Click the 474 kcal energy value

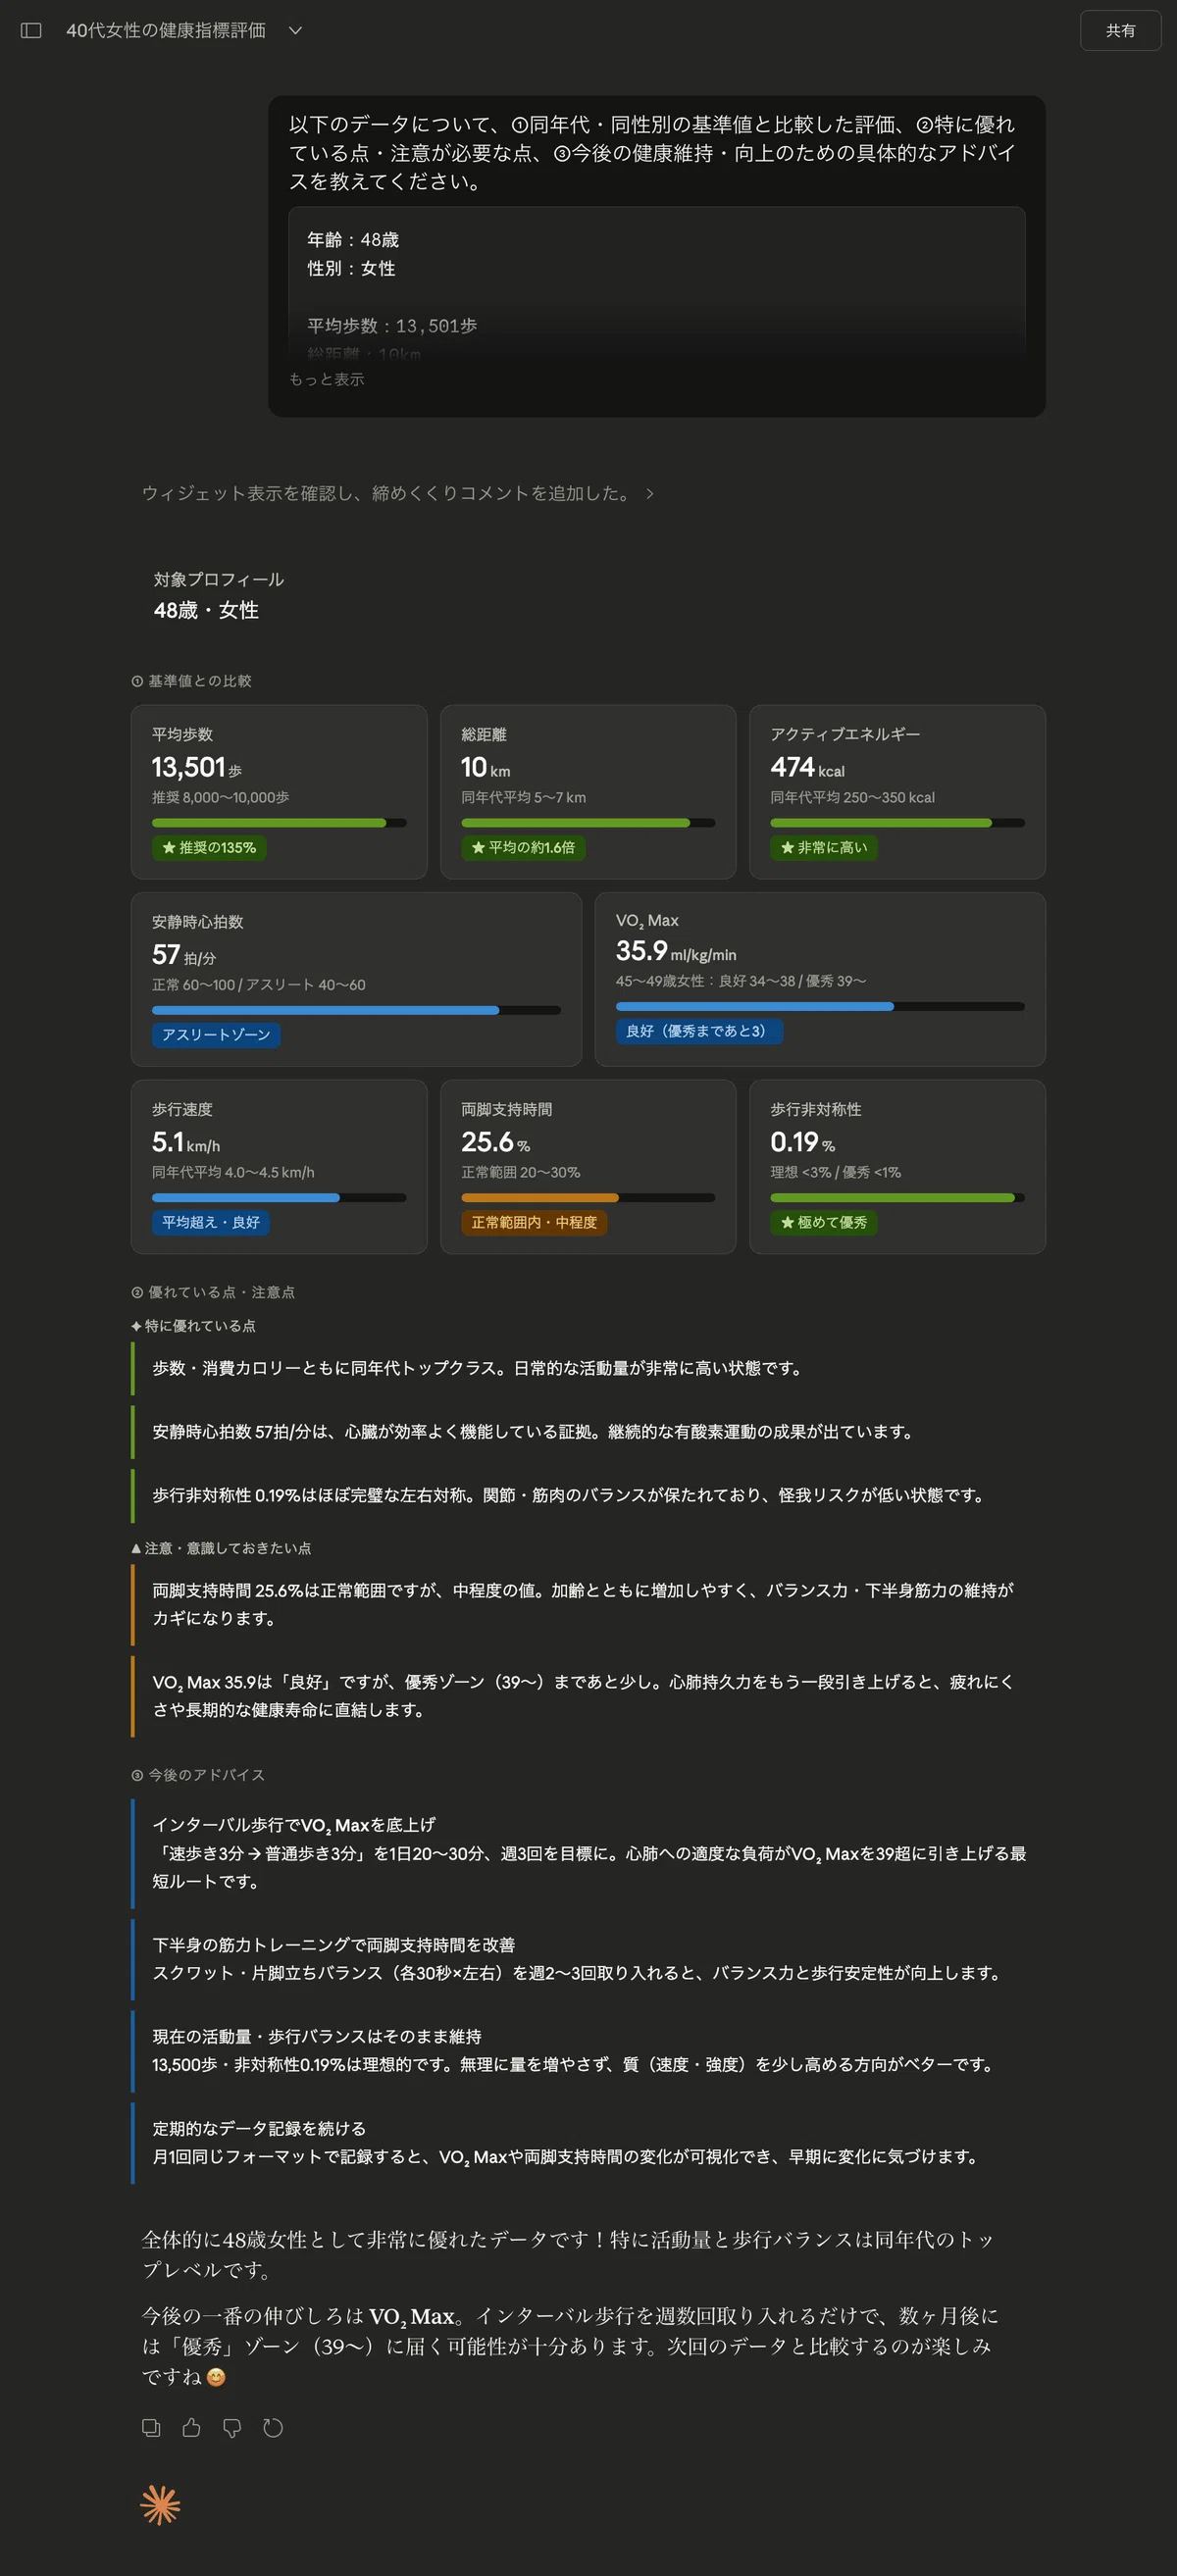pos(807,767)
